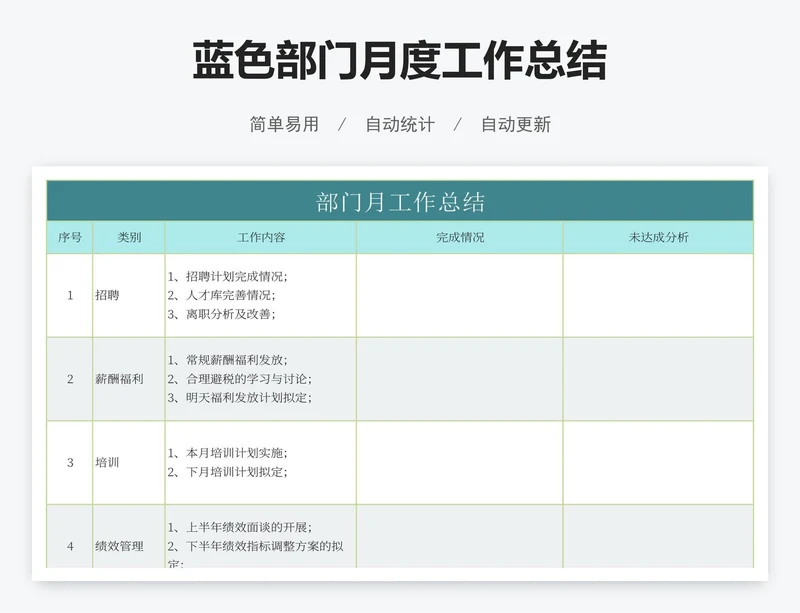The height and width of the screenshot is (613, 800).
Task: Click the row number cell '1'
Action: (x=70, y=296)
